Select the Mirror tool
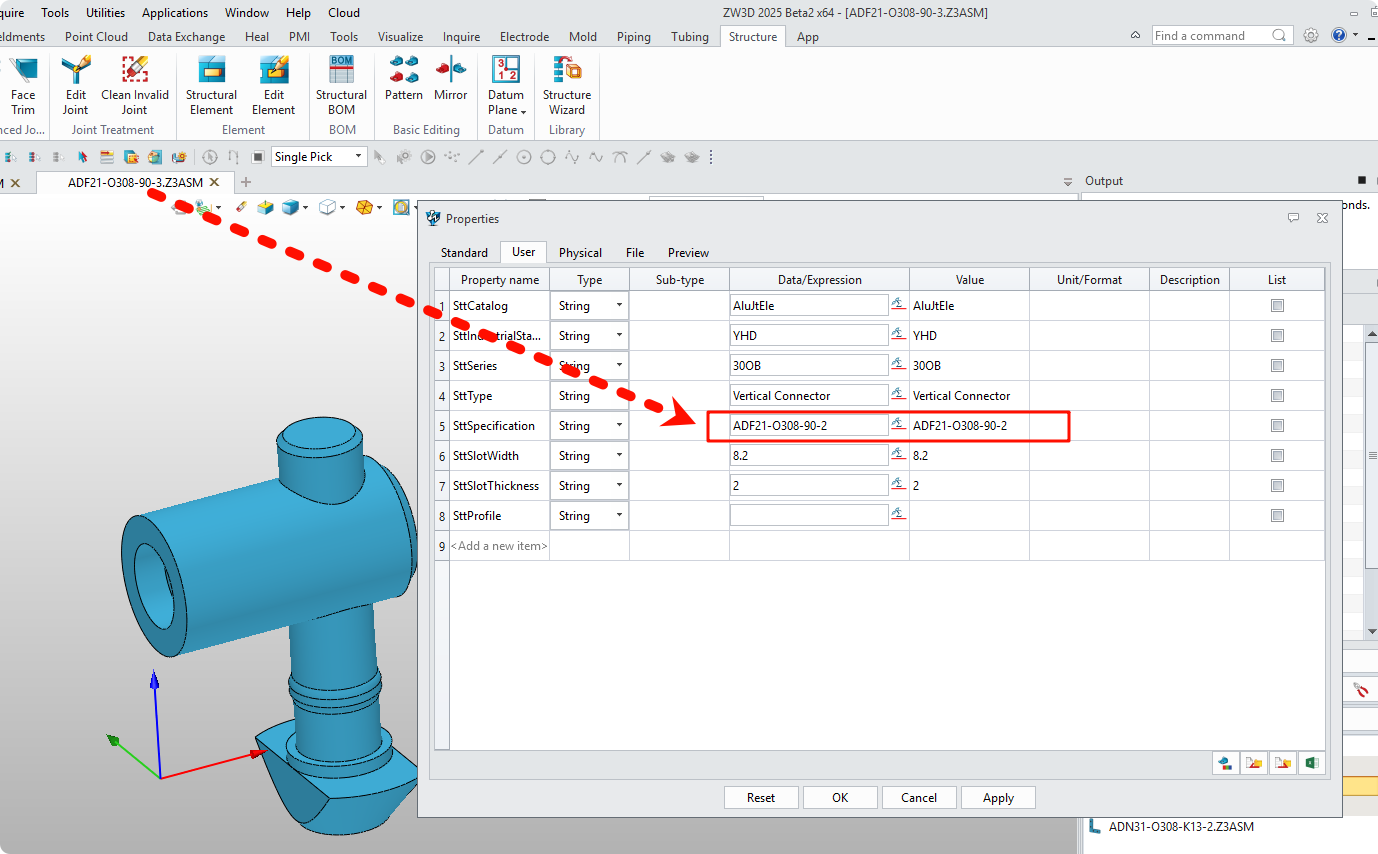1378x854 pixels. point(450,80)
